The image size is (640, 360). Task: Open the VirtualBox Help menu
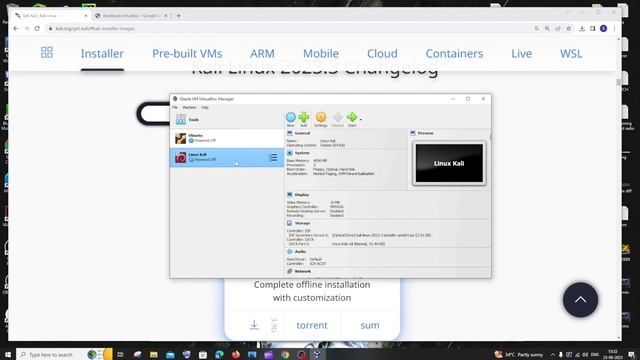point(205,107)
